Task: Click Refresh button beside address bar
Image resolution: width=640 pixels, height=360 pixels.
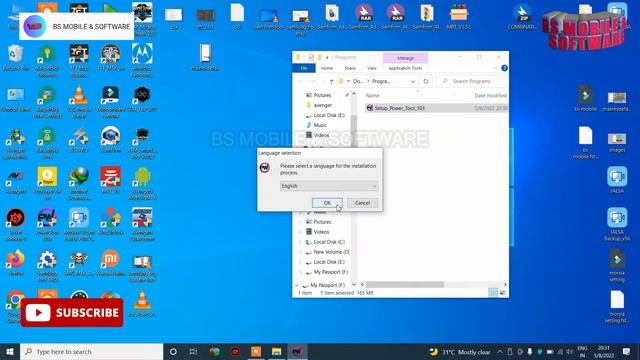Action: [x=426, y=81]
